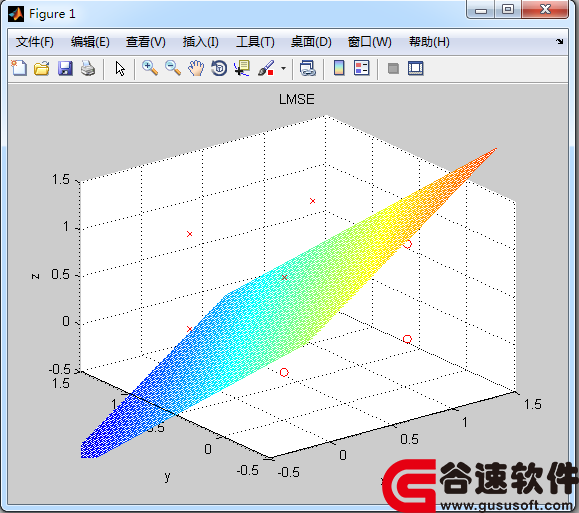Insert a legend with the toolbar icon
Image resolution: width=579 pixels, height=513 pixels.
tap(362, 68)
